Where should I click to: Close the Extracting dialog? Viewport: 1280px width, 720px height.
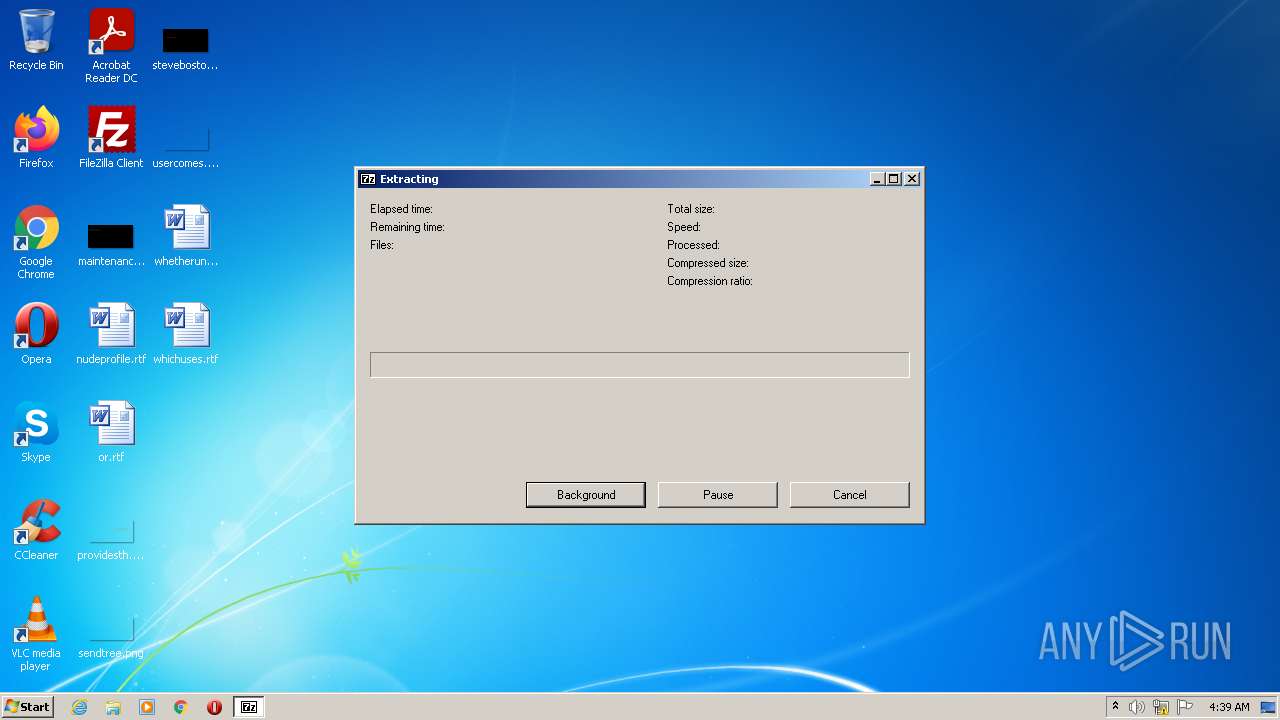click(x=912, y=179)
